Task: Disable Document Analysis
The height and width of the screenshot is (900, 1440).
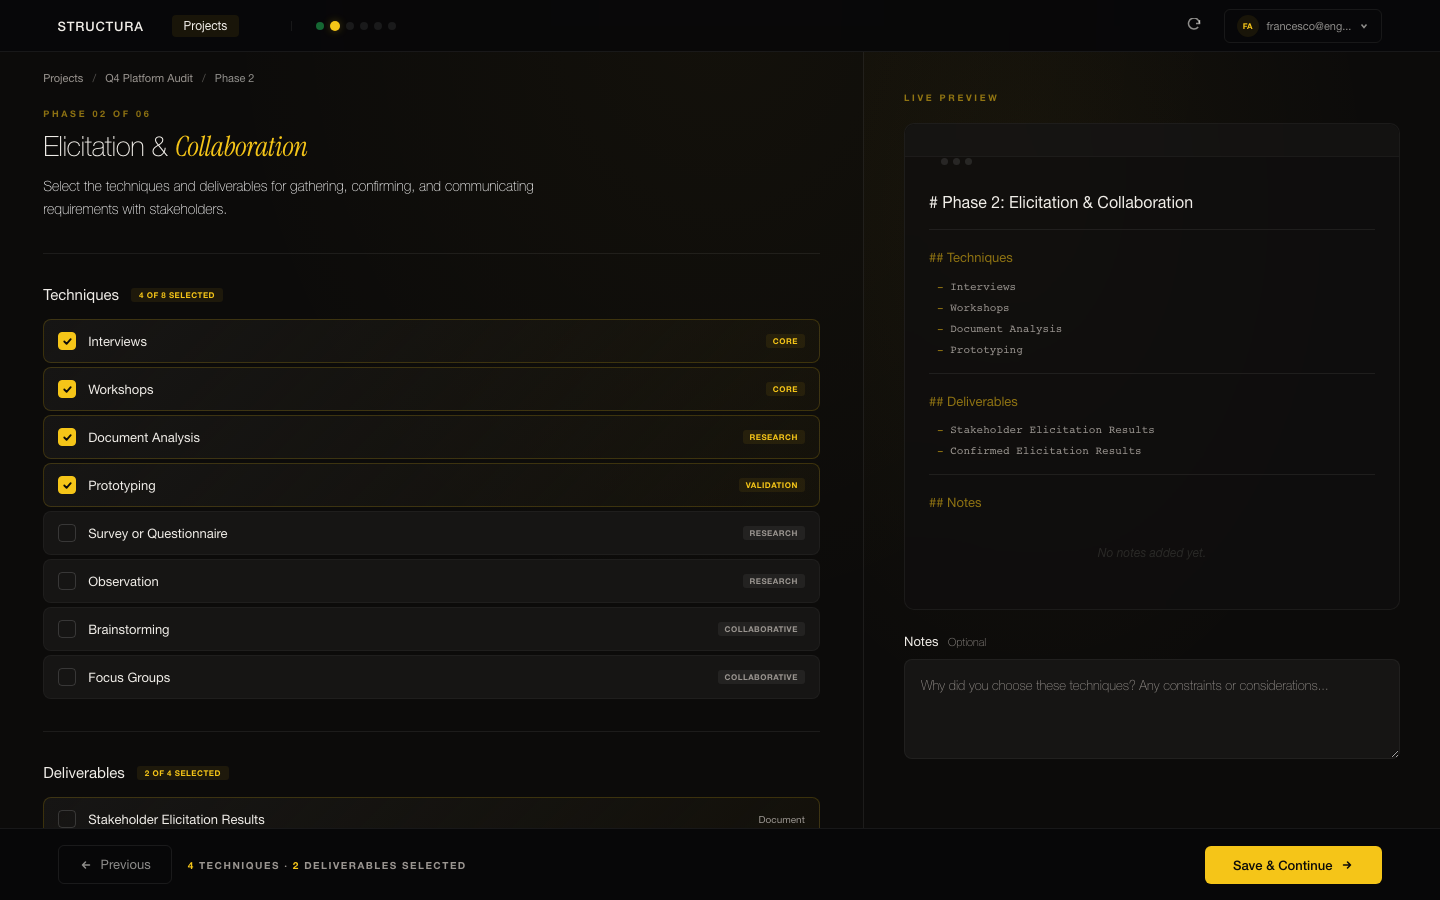Action: (x=67, y=437)
